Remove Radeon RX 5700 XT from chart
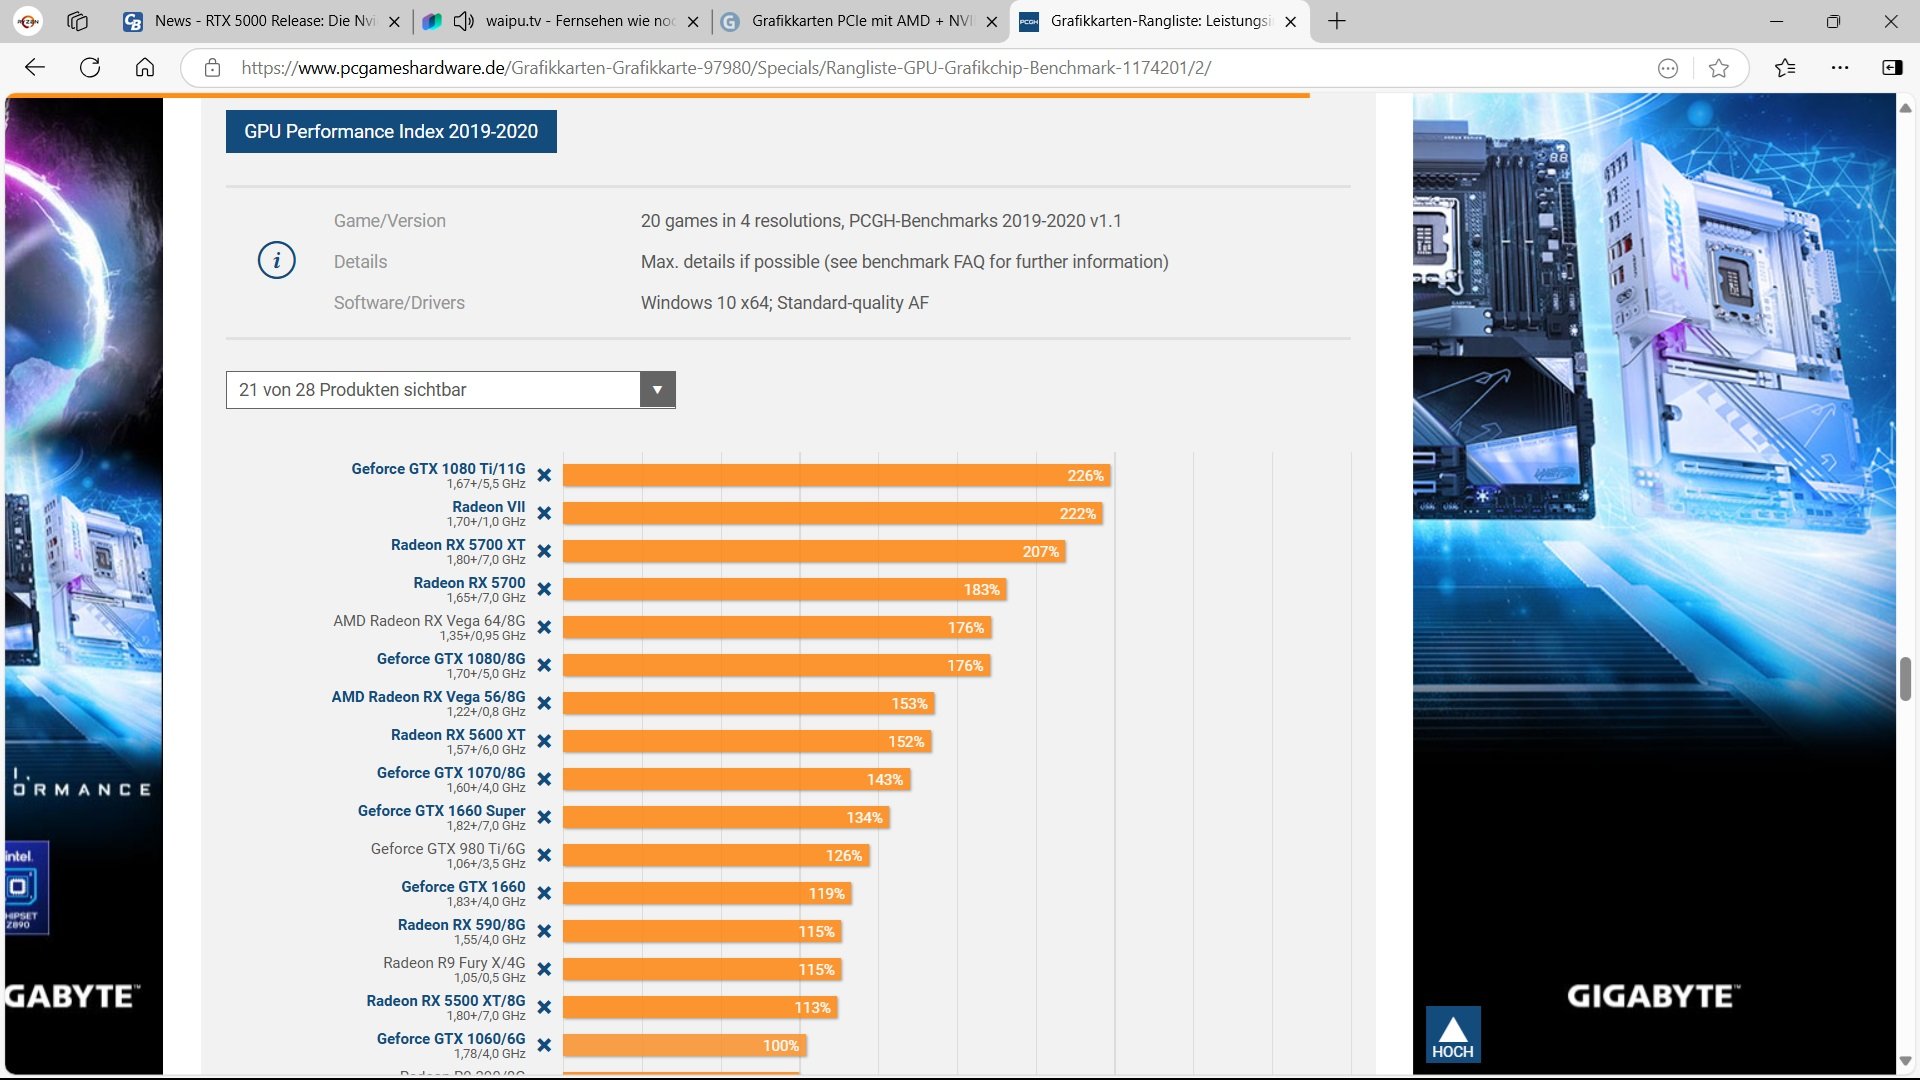This screenshot has width=1920, height=1080. click(544, 552)
